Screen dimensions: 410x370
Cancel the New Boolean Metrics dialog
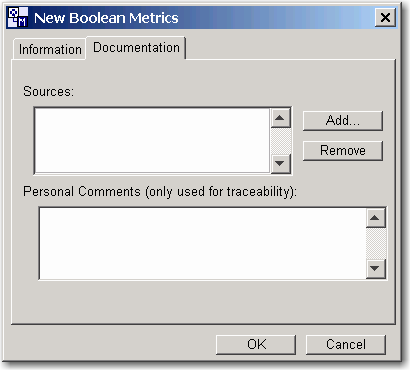pos(346,344)
